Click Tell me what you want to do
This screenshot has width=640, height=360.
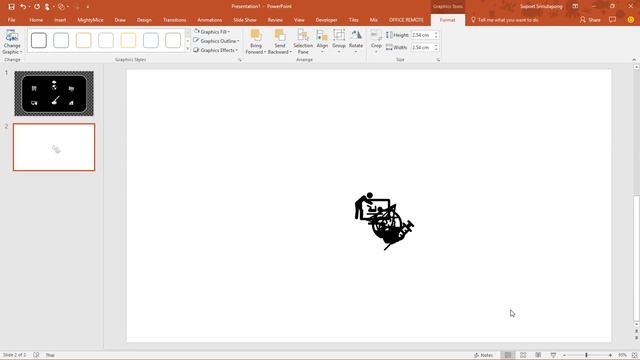pos(504,20)
